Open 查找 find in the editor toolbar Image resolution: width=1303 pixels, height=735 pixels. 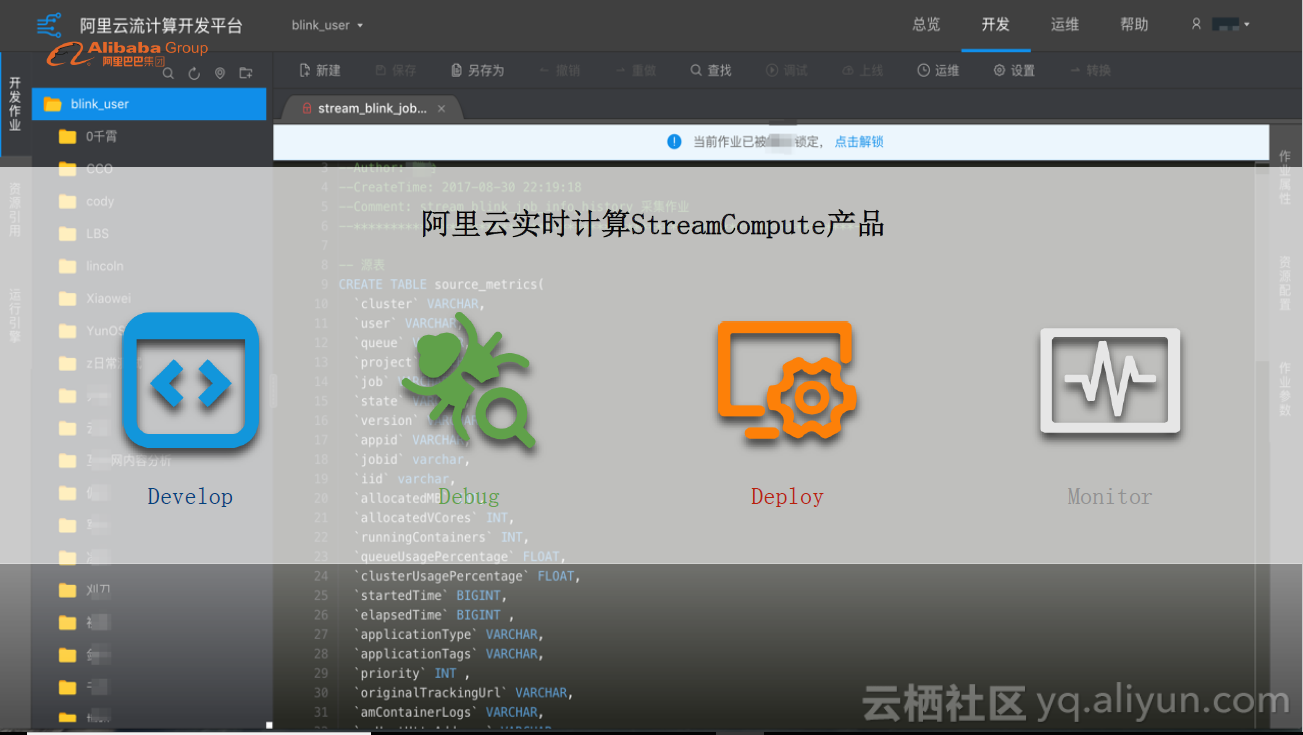click(711, 71)
